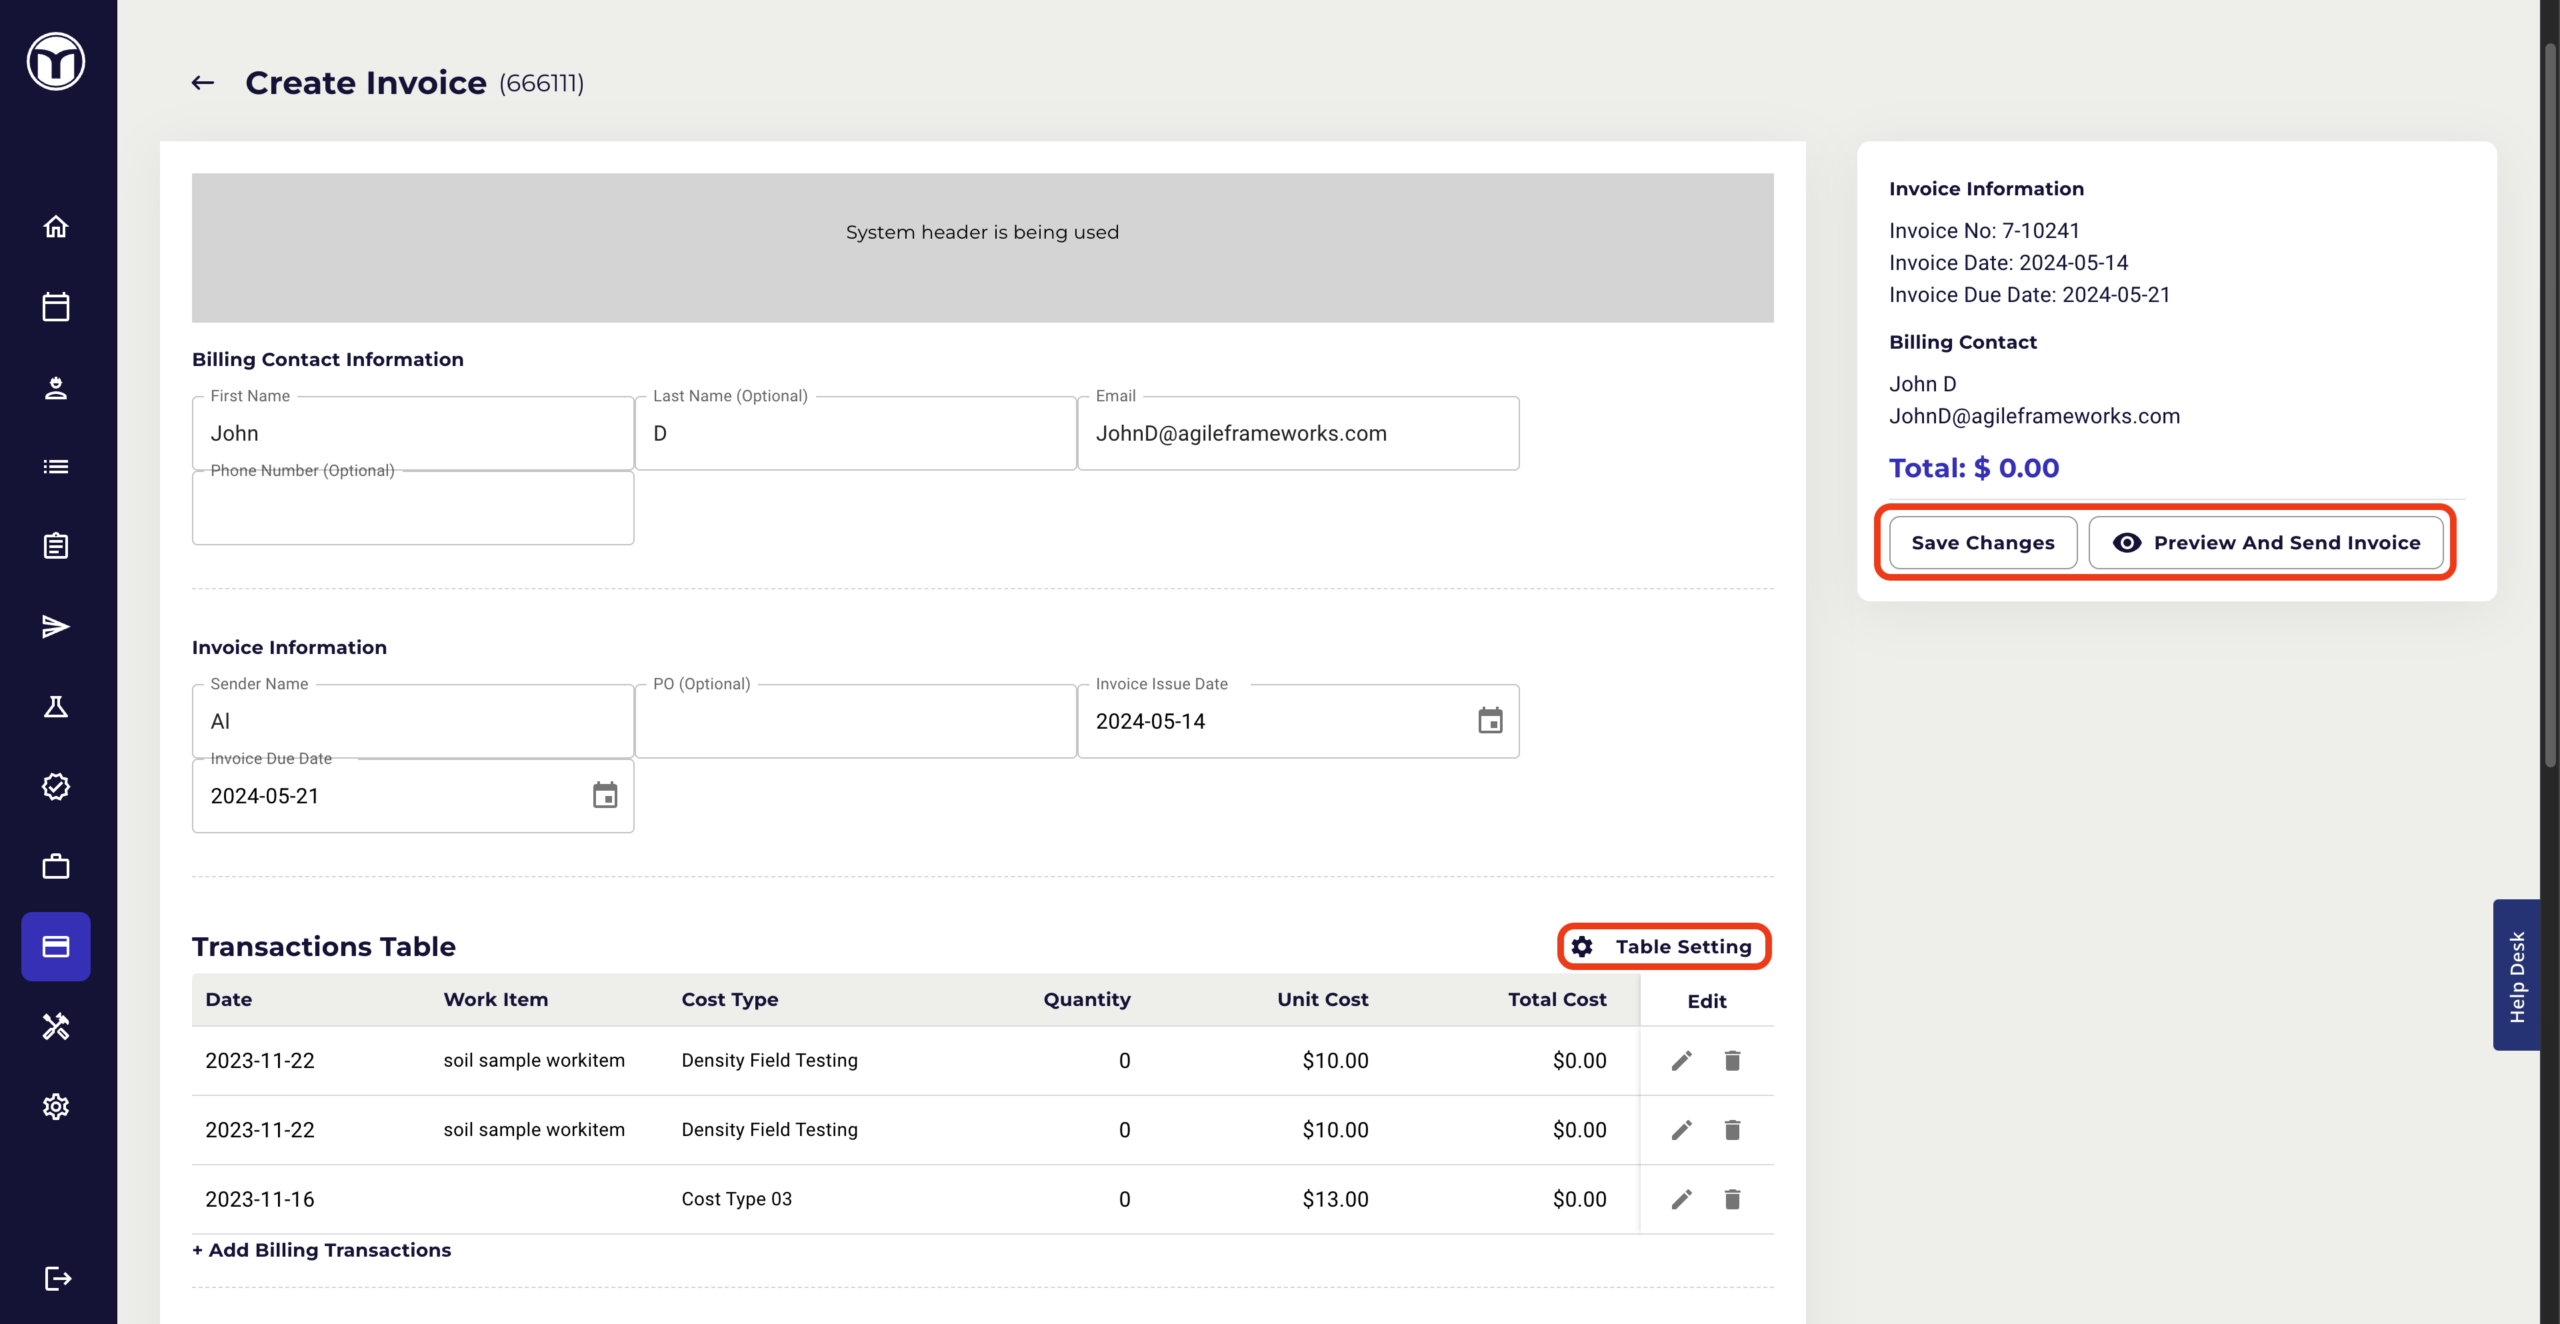This screenshot has width=2560, height=1324.
Task: Click the Unit Cost column header
Action: (1322, 999)
